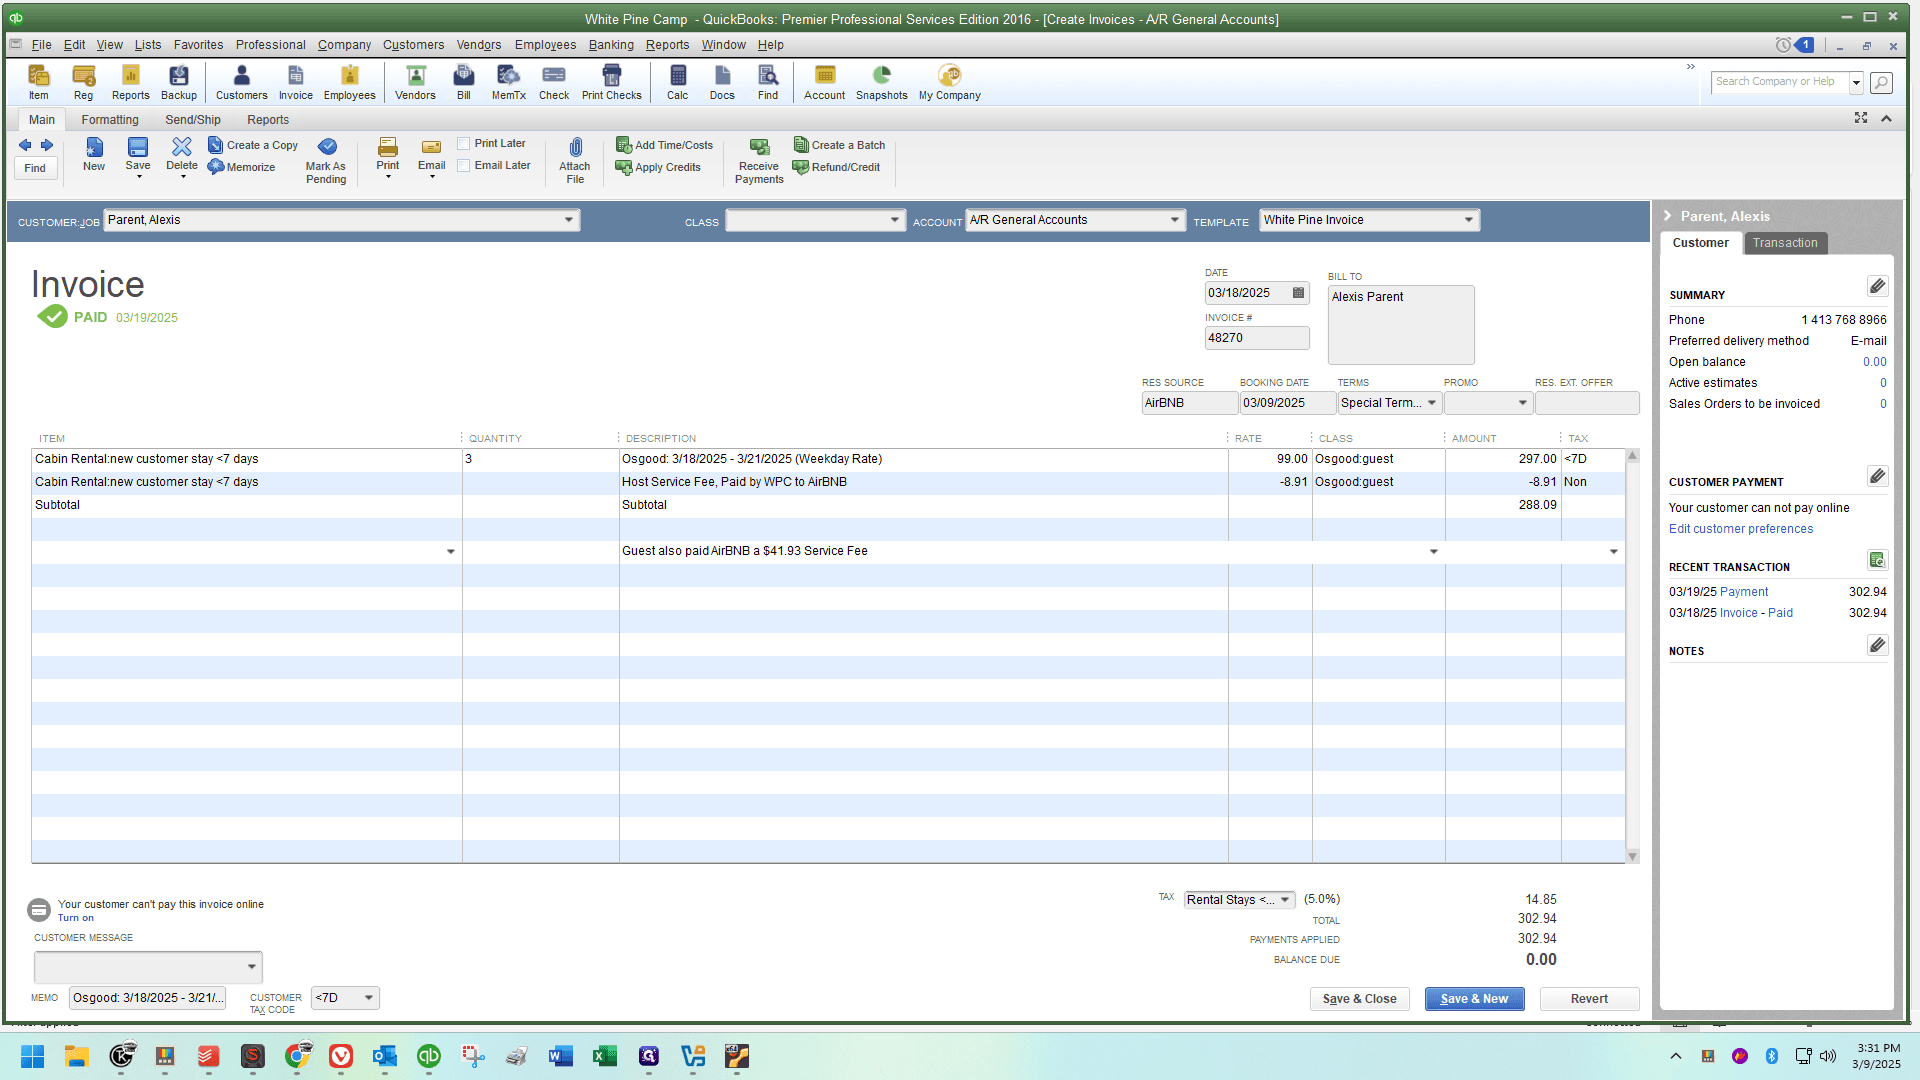Open Edit customer preferences link
Image resolution: width=1920 pixels, height=1080 pixels.
coord(1740,529)
